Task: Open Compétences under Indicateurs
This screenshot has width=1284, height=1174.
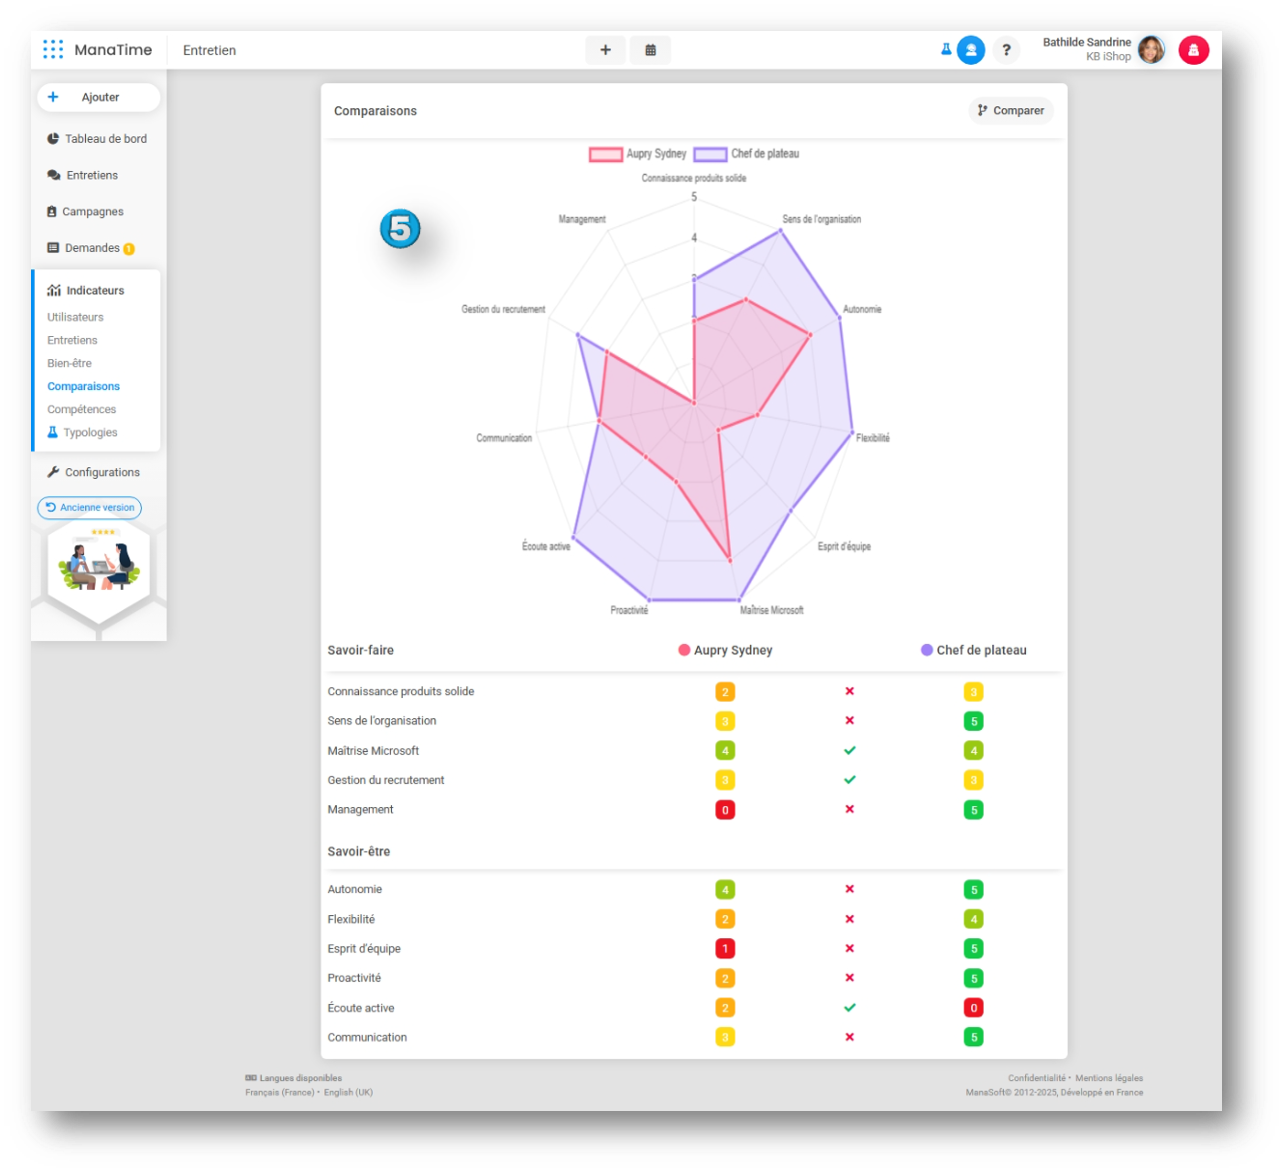Action: point(81,409)
